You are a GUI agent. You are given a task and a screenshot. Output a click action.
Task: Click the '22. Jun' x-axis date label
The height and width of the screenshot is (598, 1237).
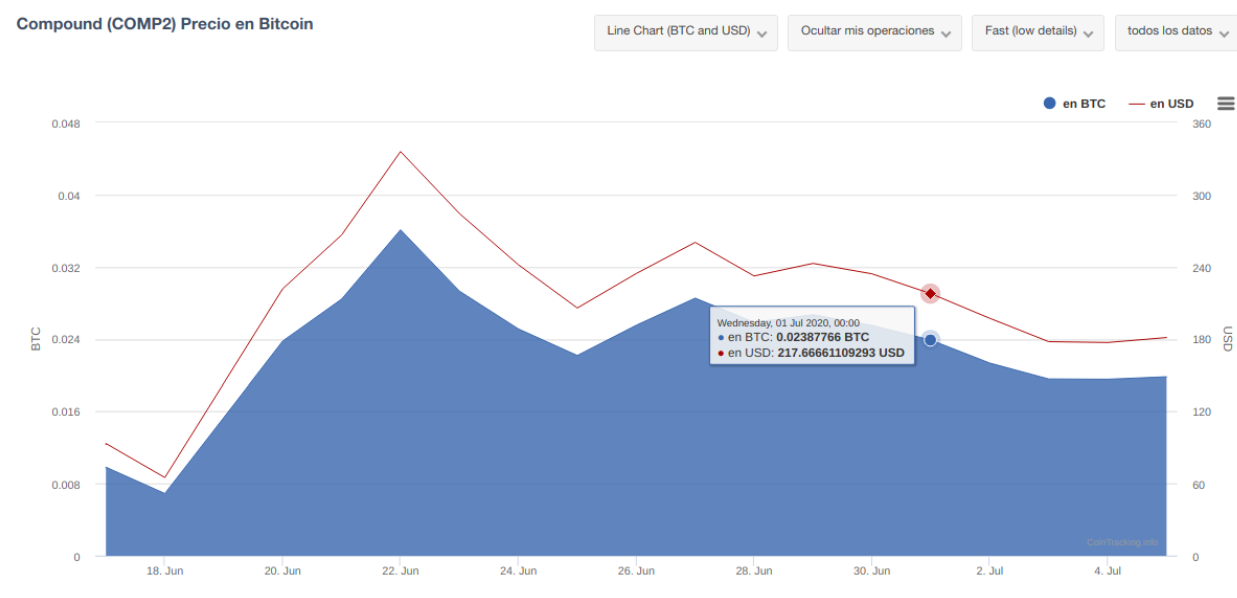click(x=400, y=571)
